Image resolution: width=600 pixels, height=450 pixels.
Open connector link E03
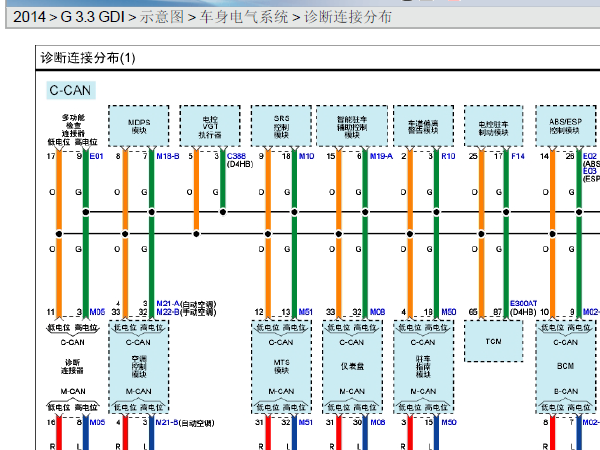click(590, 171)
